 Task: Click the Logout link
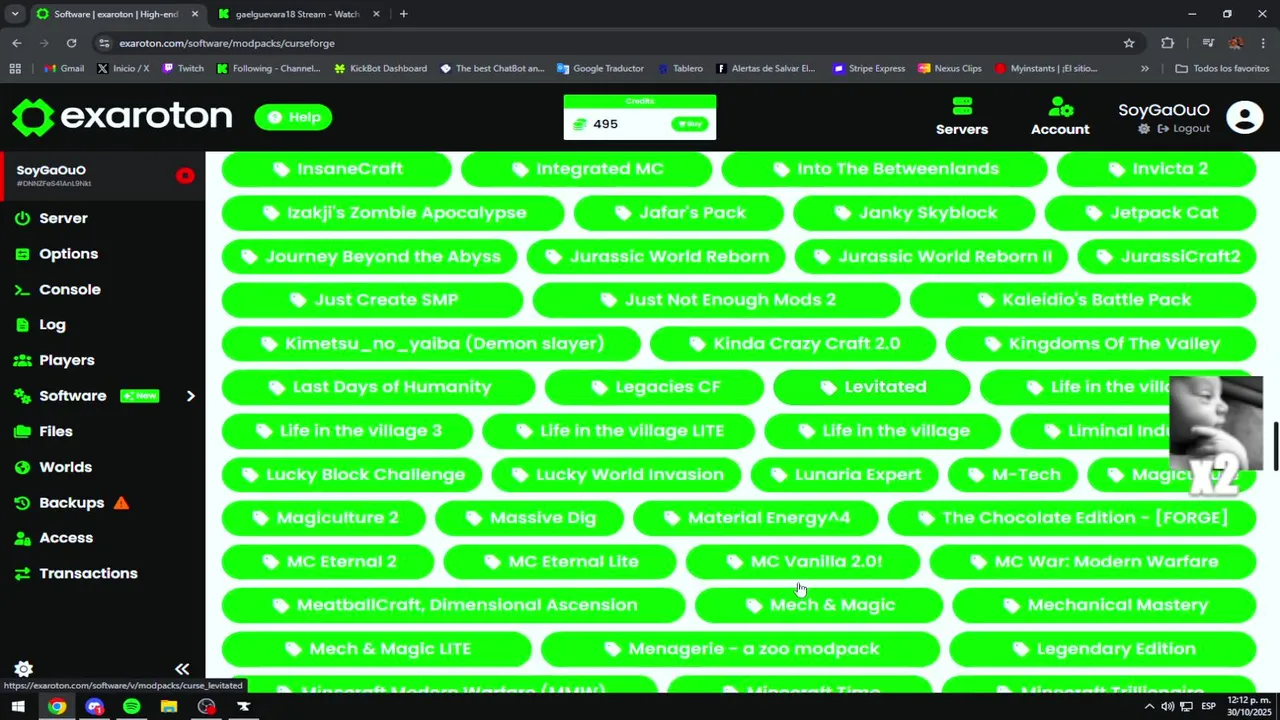[x=1184, y=129]
